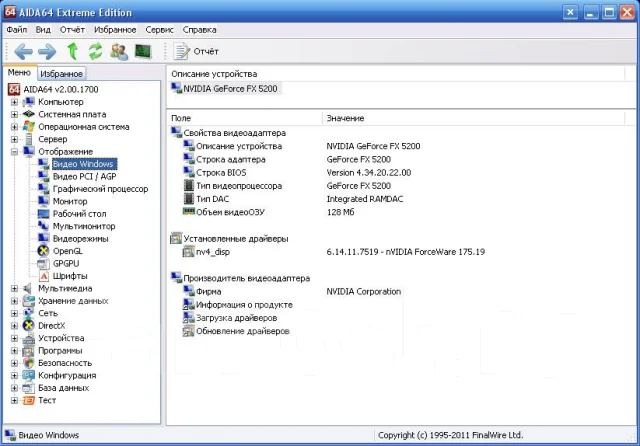This screenshot has width=640, height=446.
Task: Refresh using the green circular arrows icon
Action: click(x=96, y=51)
